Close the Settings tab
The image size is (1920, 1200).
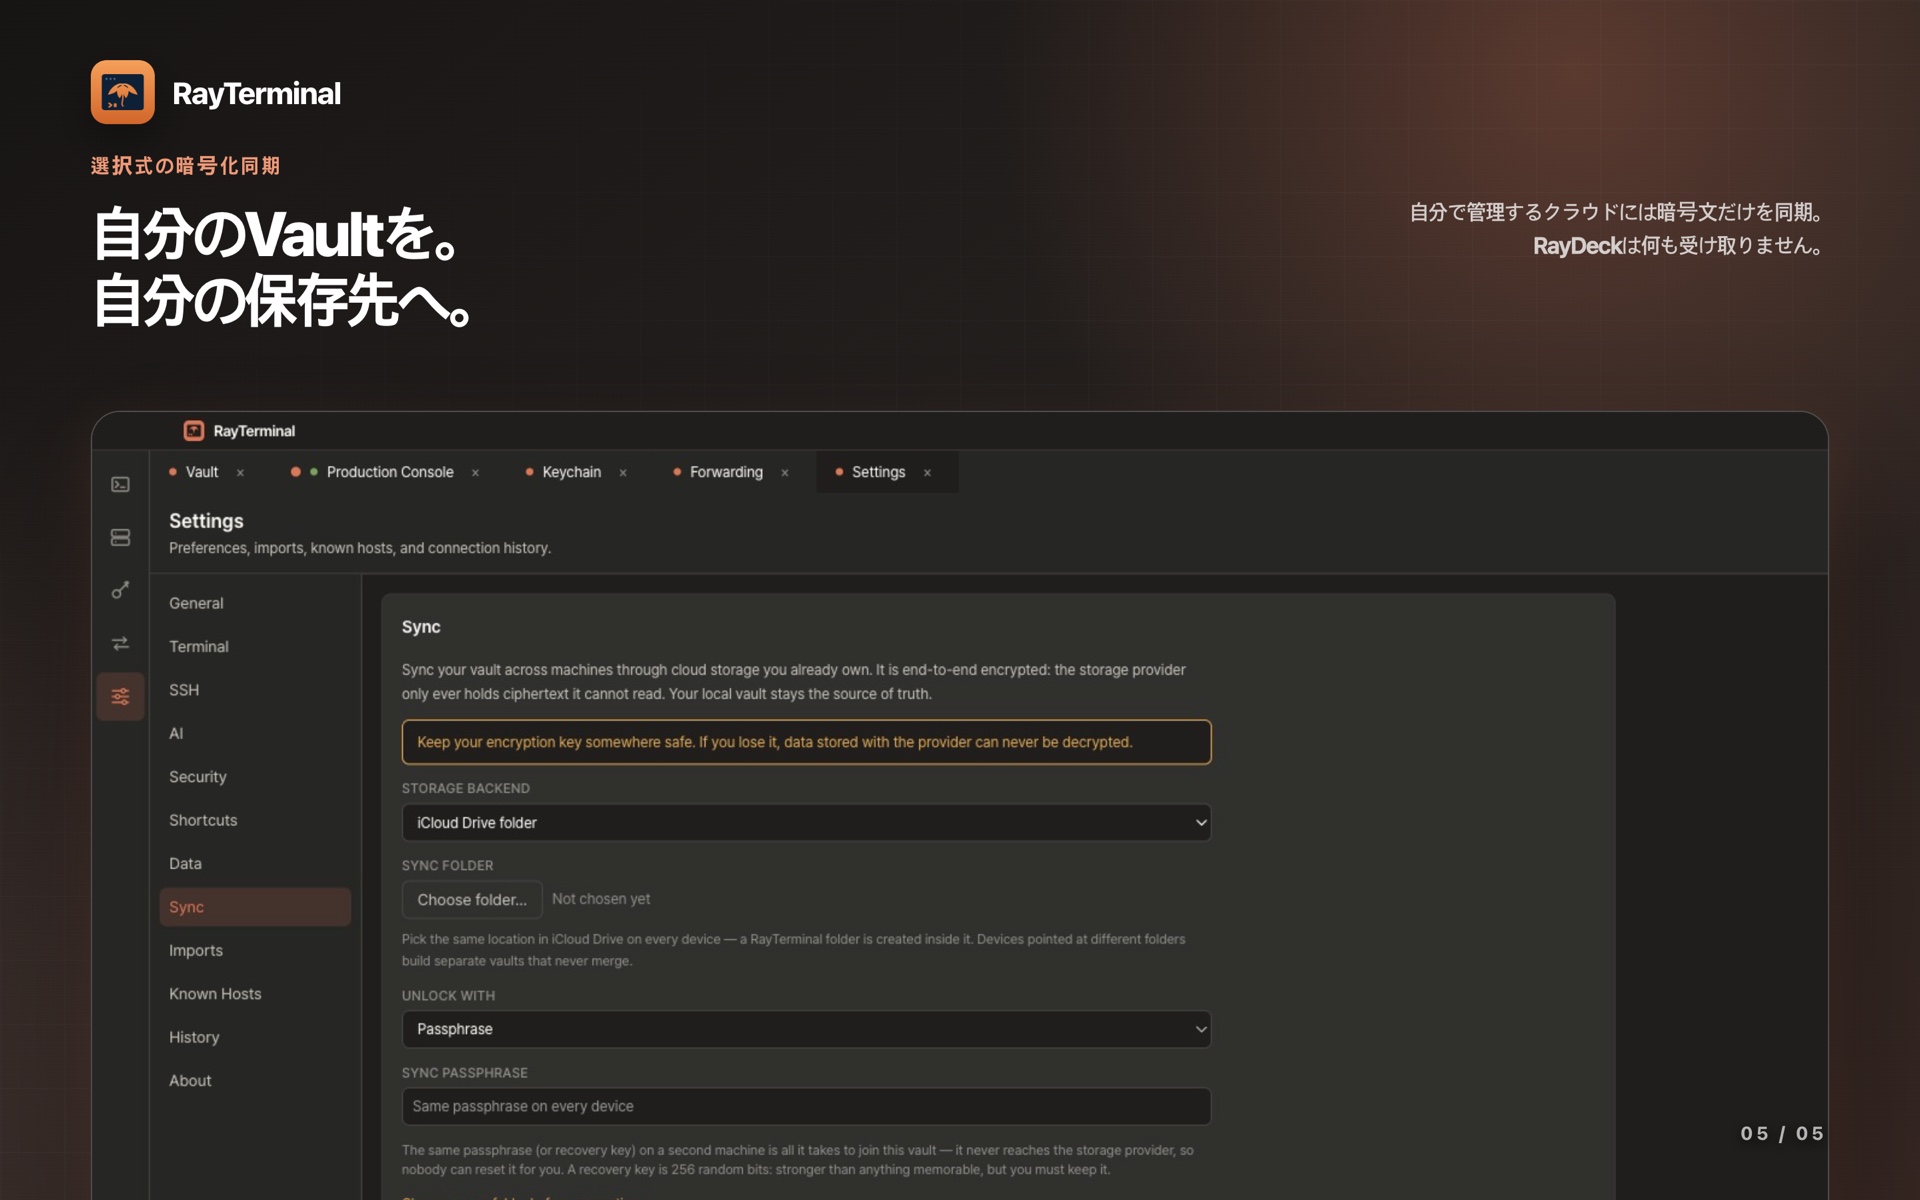pyautogui.click(x=927, y=473)
